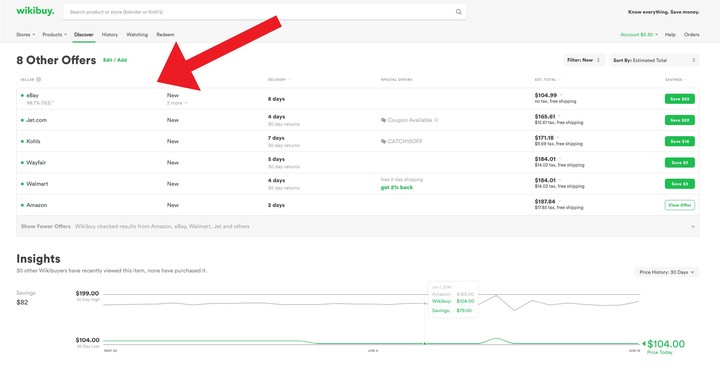Click the eBay seller name
Image resolution: width=720 pixels, height=371 pixels.
coord(33,96)
